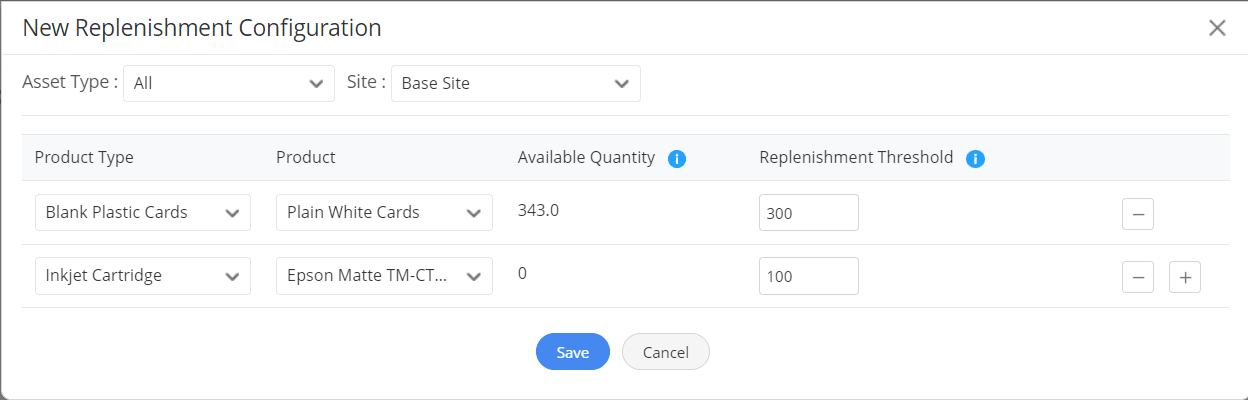Image resolution: width=1248 pixels, height=400 pixels.
Task: Remove the Inkjet Cartridge row
Action: tap(1138, 277)
